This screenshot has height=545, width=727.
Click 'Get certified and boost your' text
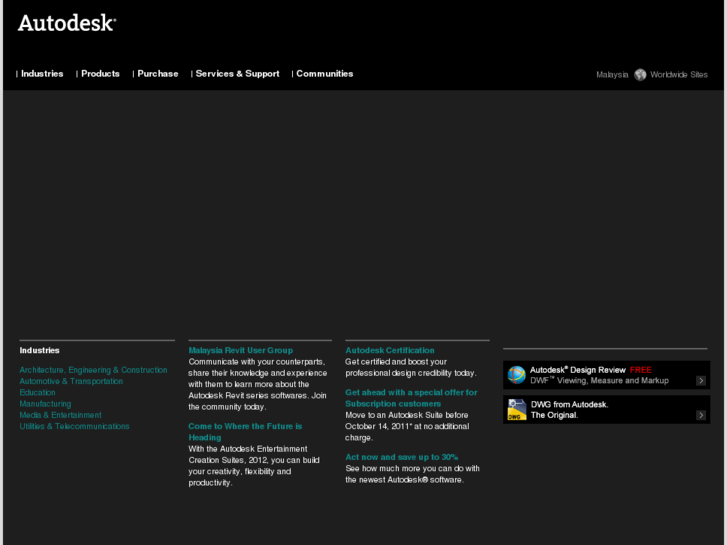[x=396, y=362]
